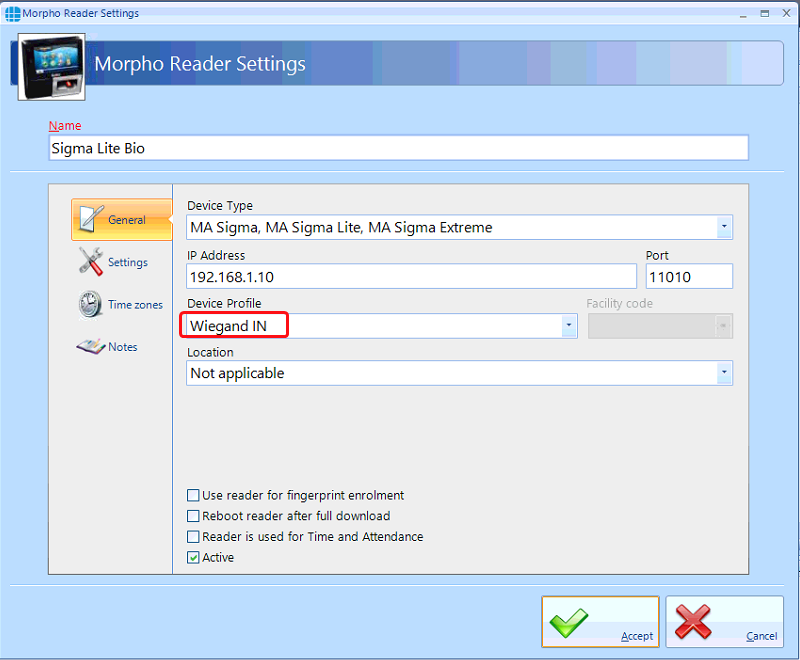Click the Morpho Reader Settings banner heading
The width and height of the screenshot is (800, 660).
click(x=200, y=64)
